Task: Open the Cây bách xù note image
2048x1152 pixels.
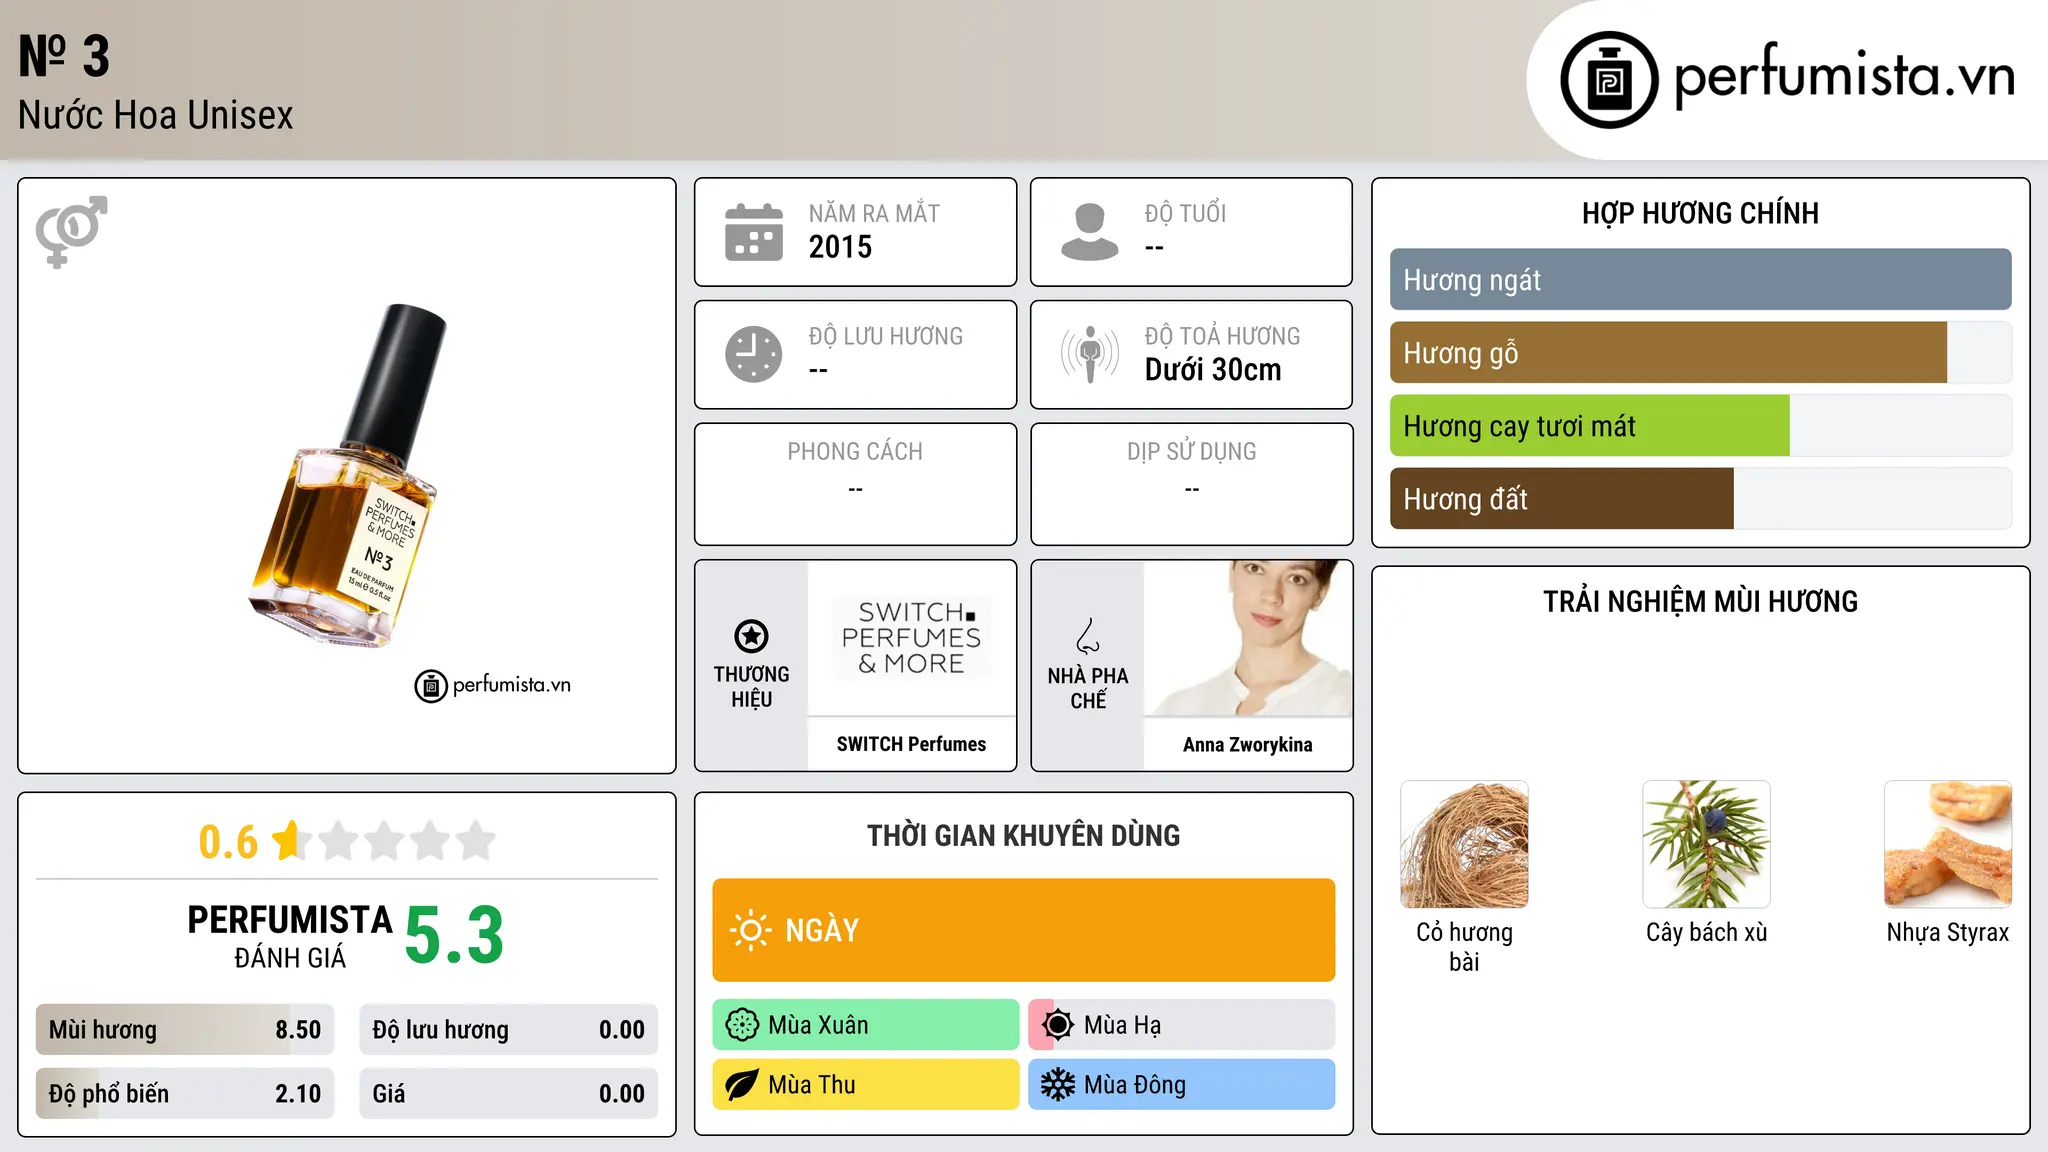Action: click(x=1706, y=844)
